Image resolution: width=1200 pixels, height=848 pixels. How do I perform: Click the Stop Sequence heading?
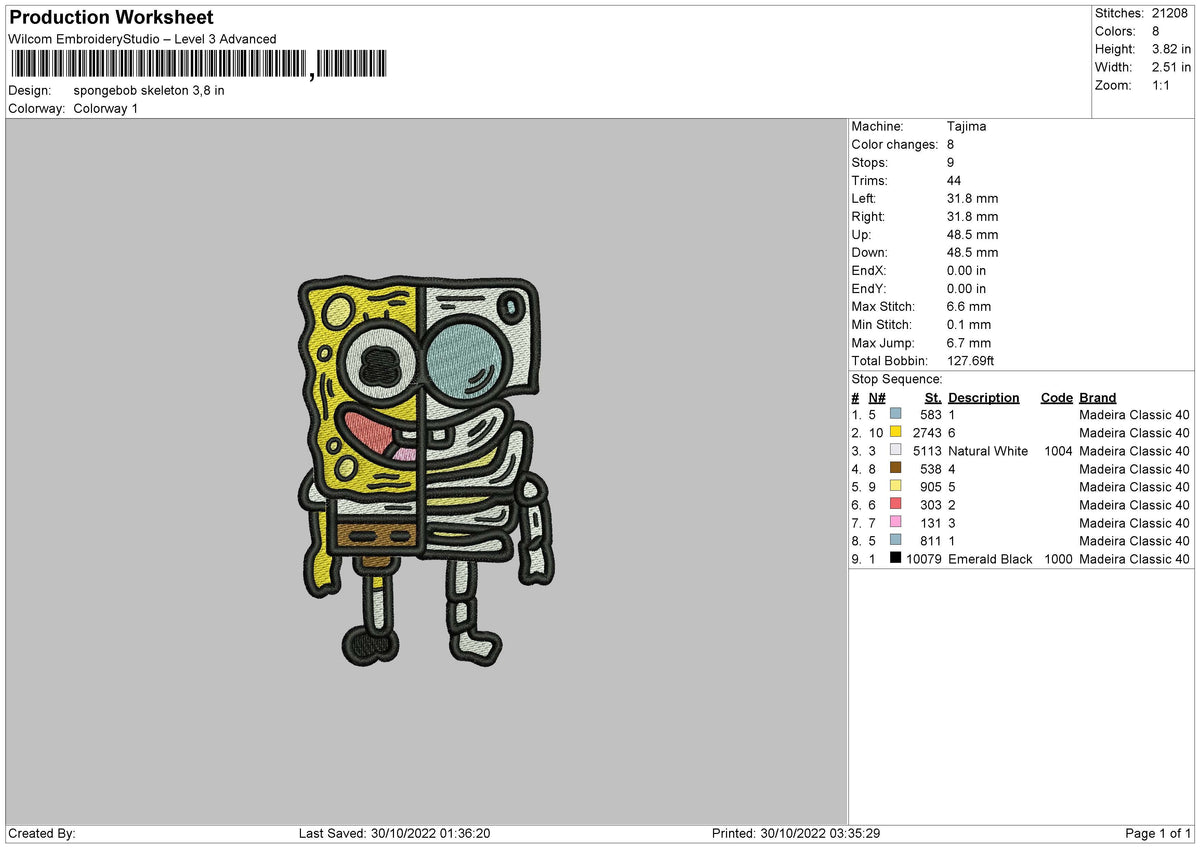click(897, 379)
